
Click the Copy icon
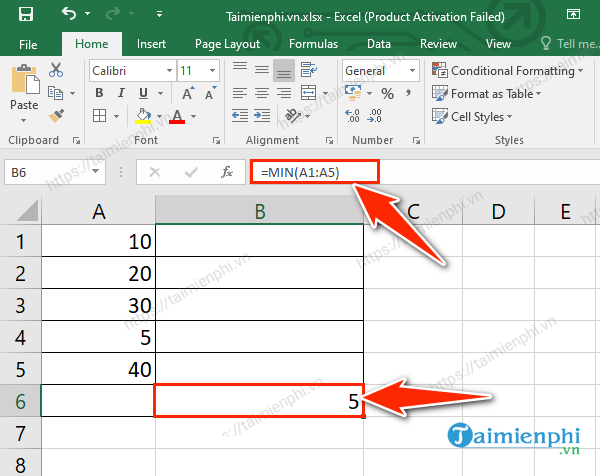click(x=55, y=93)
